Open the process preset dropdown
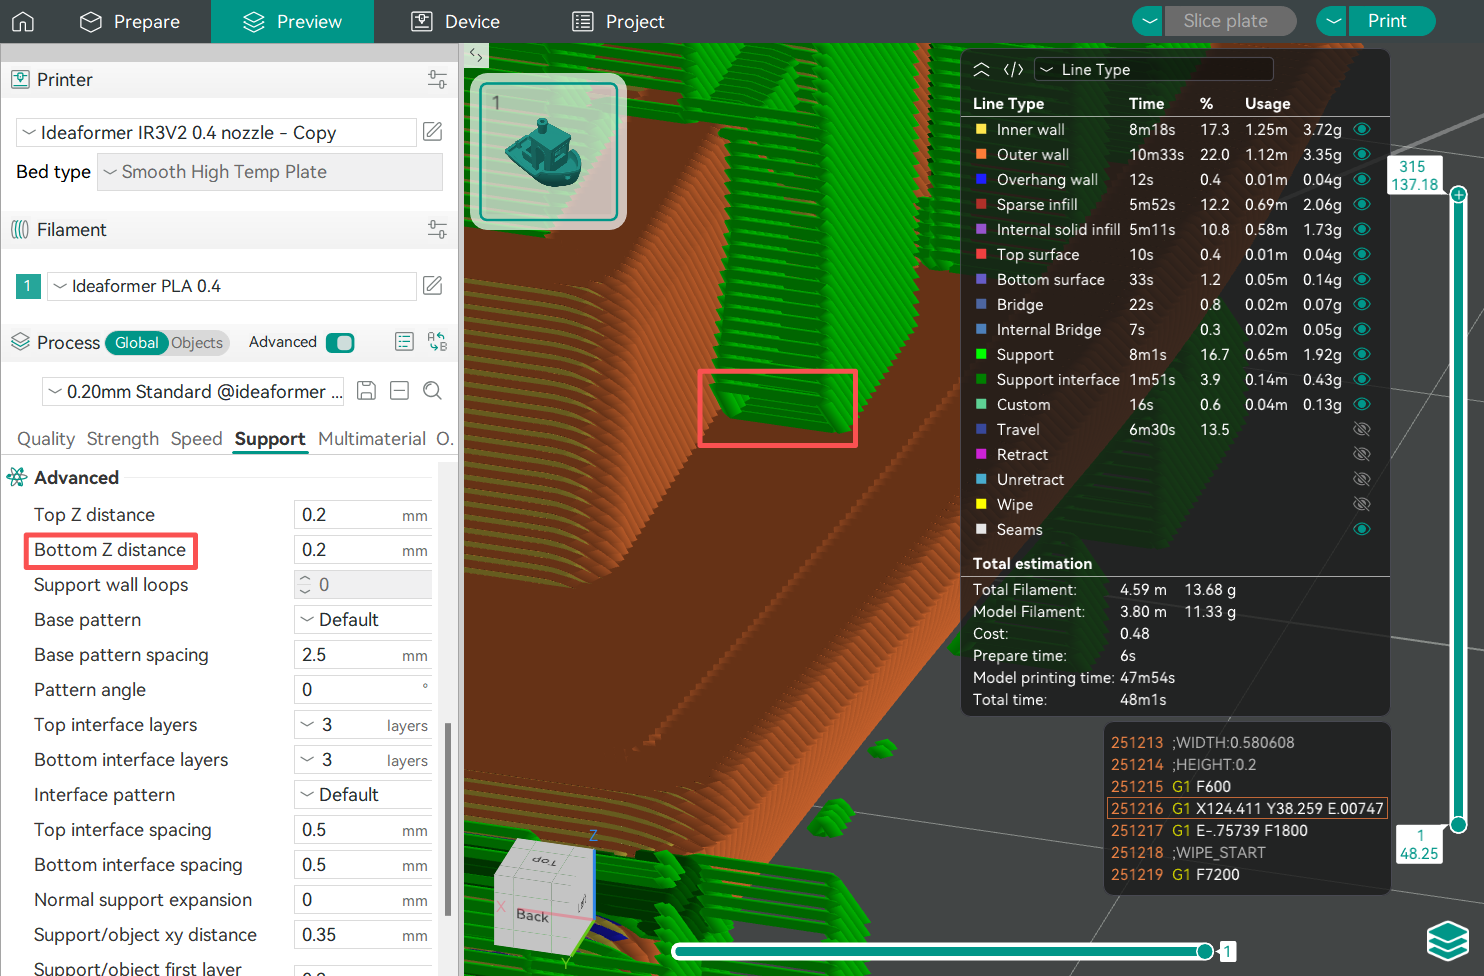The image size is (1484, 976). click(194, 392)
